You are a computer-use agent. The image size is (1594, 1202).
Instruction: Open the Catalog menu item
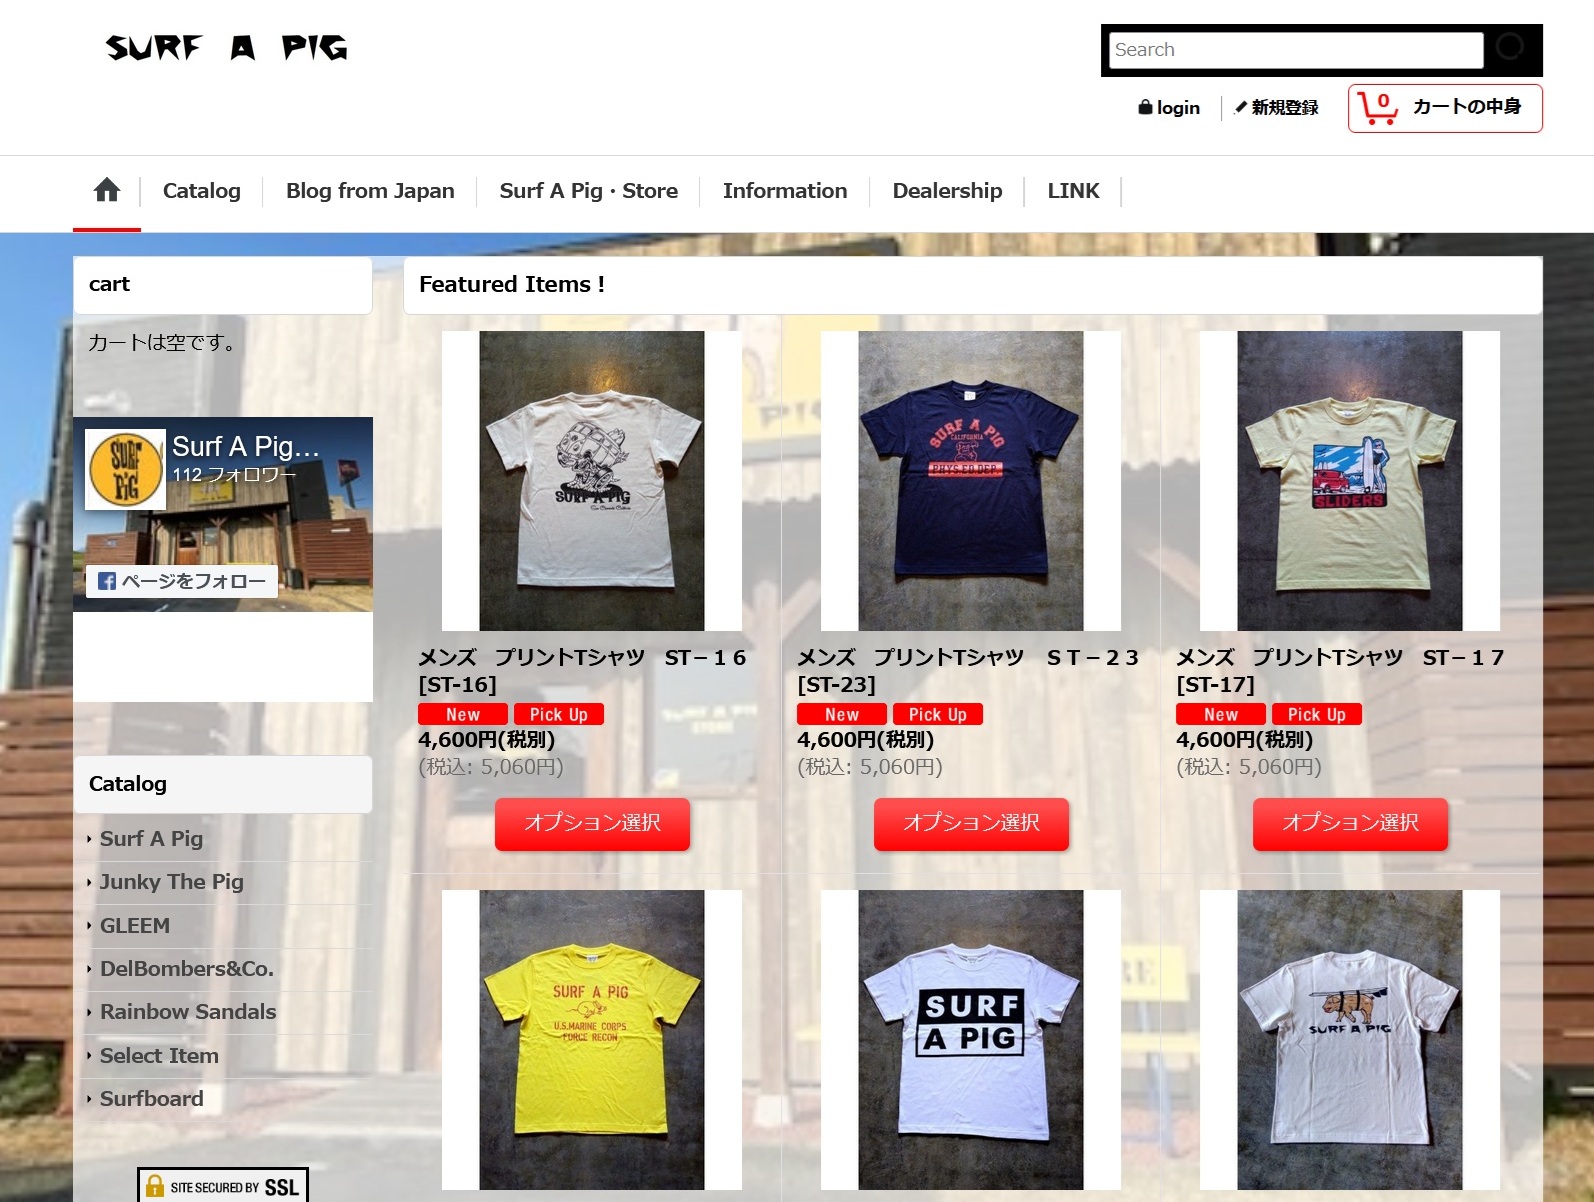point(202,190)
